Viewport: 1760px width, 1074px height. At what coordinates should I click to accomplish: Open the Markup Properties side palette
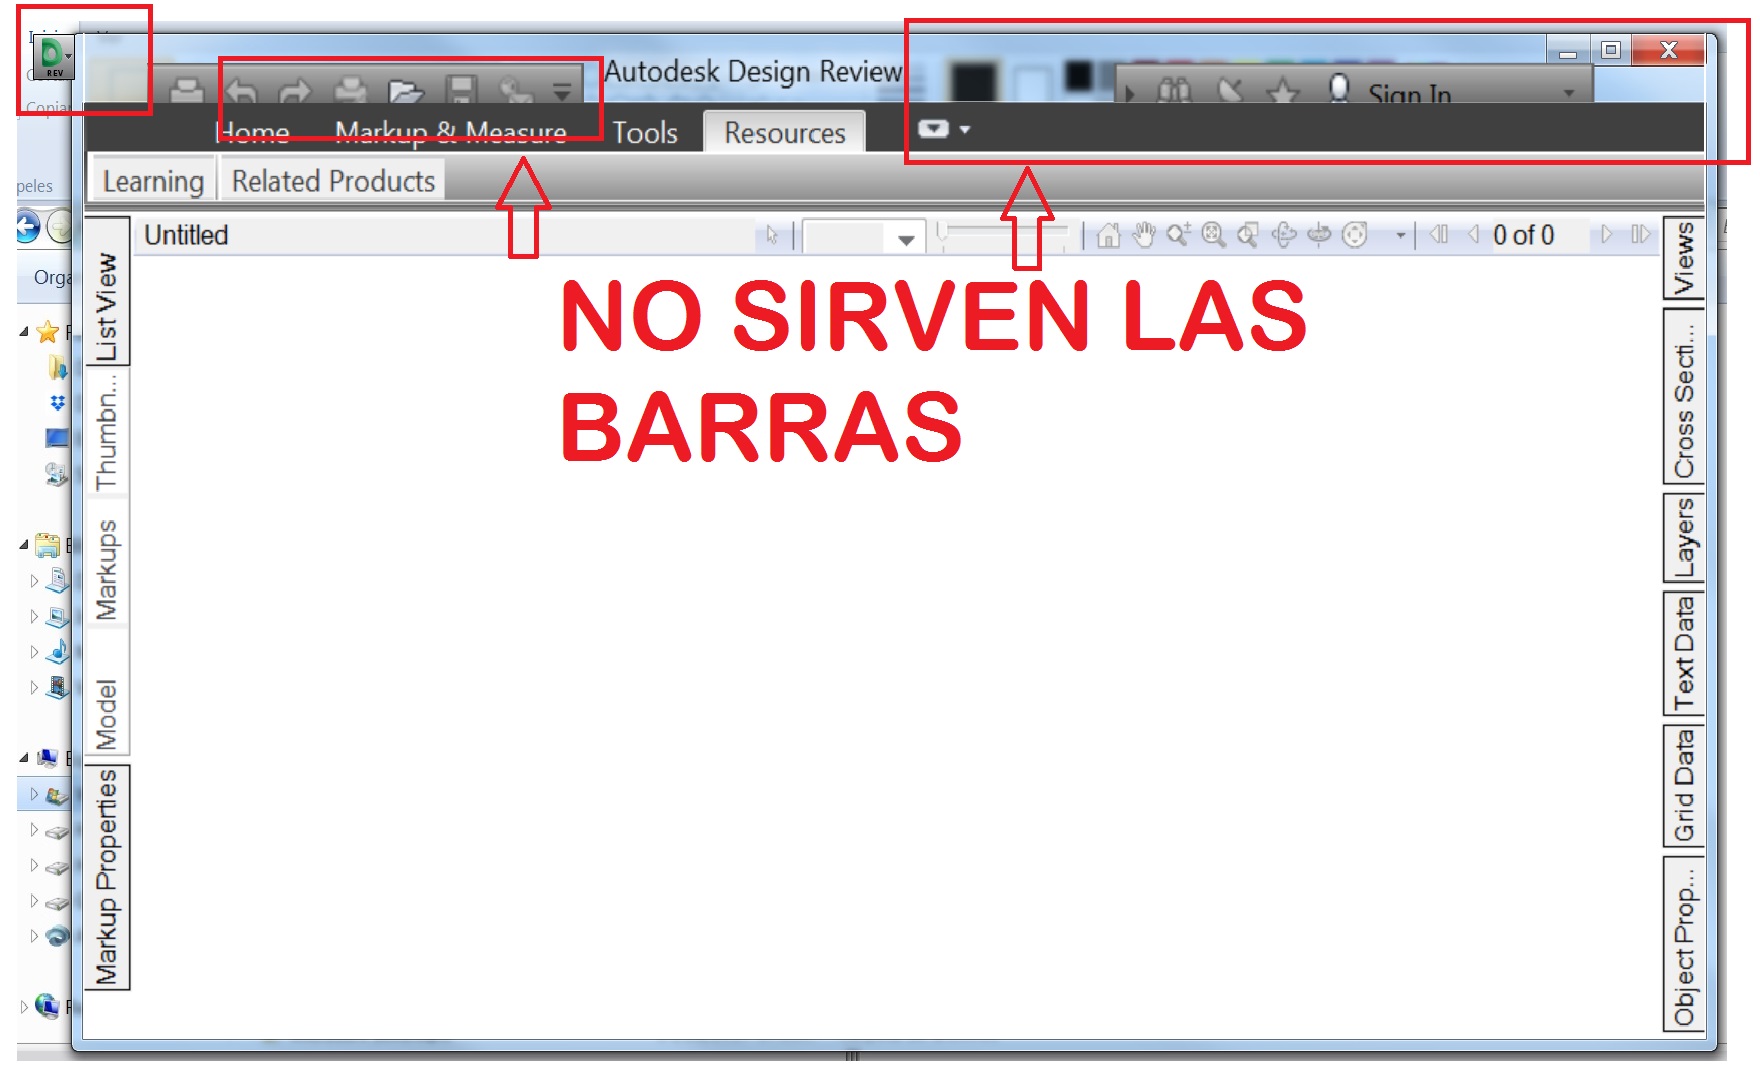pyautogui.click(x=107, y=877)
